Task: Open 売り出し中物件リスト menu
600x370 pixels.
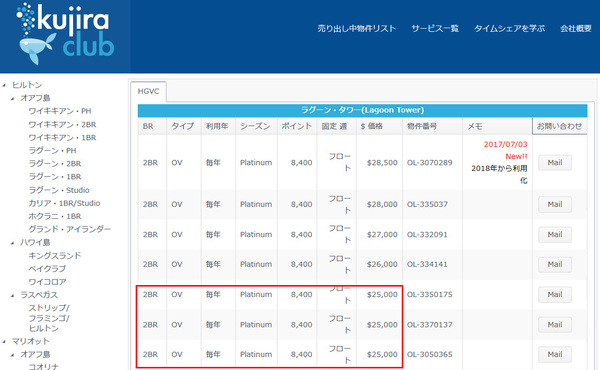Action: (x=356, y=28)
